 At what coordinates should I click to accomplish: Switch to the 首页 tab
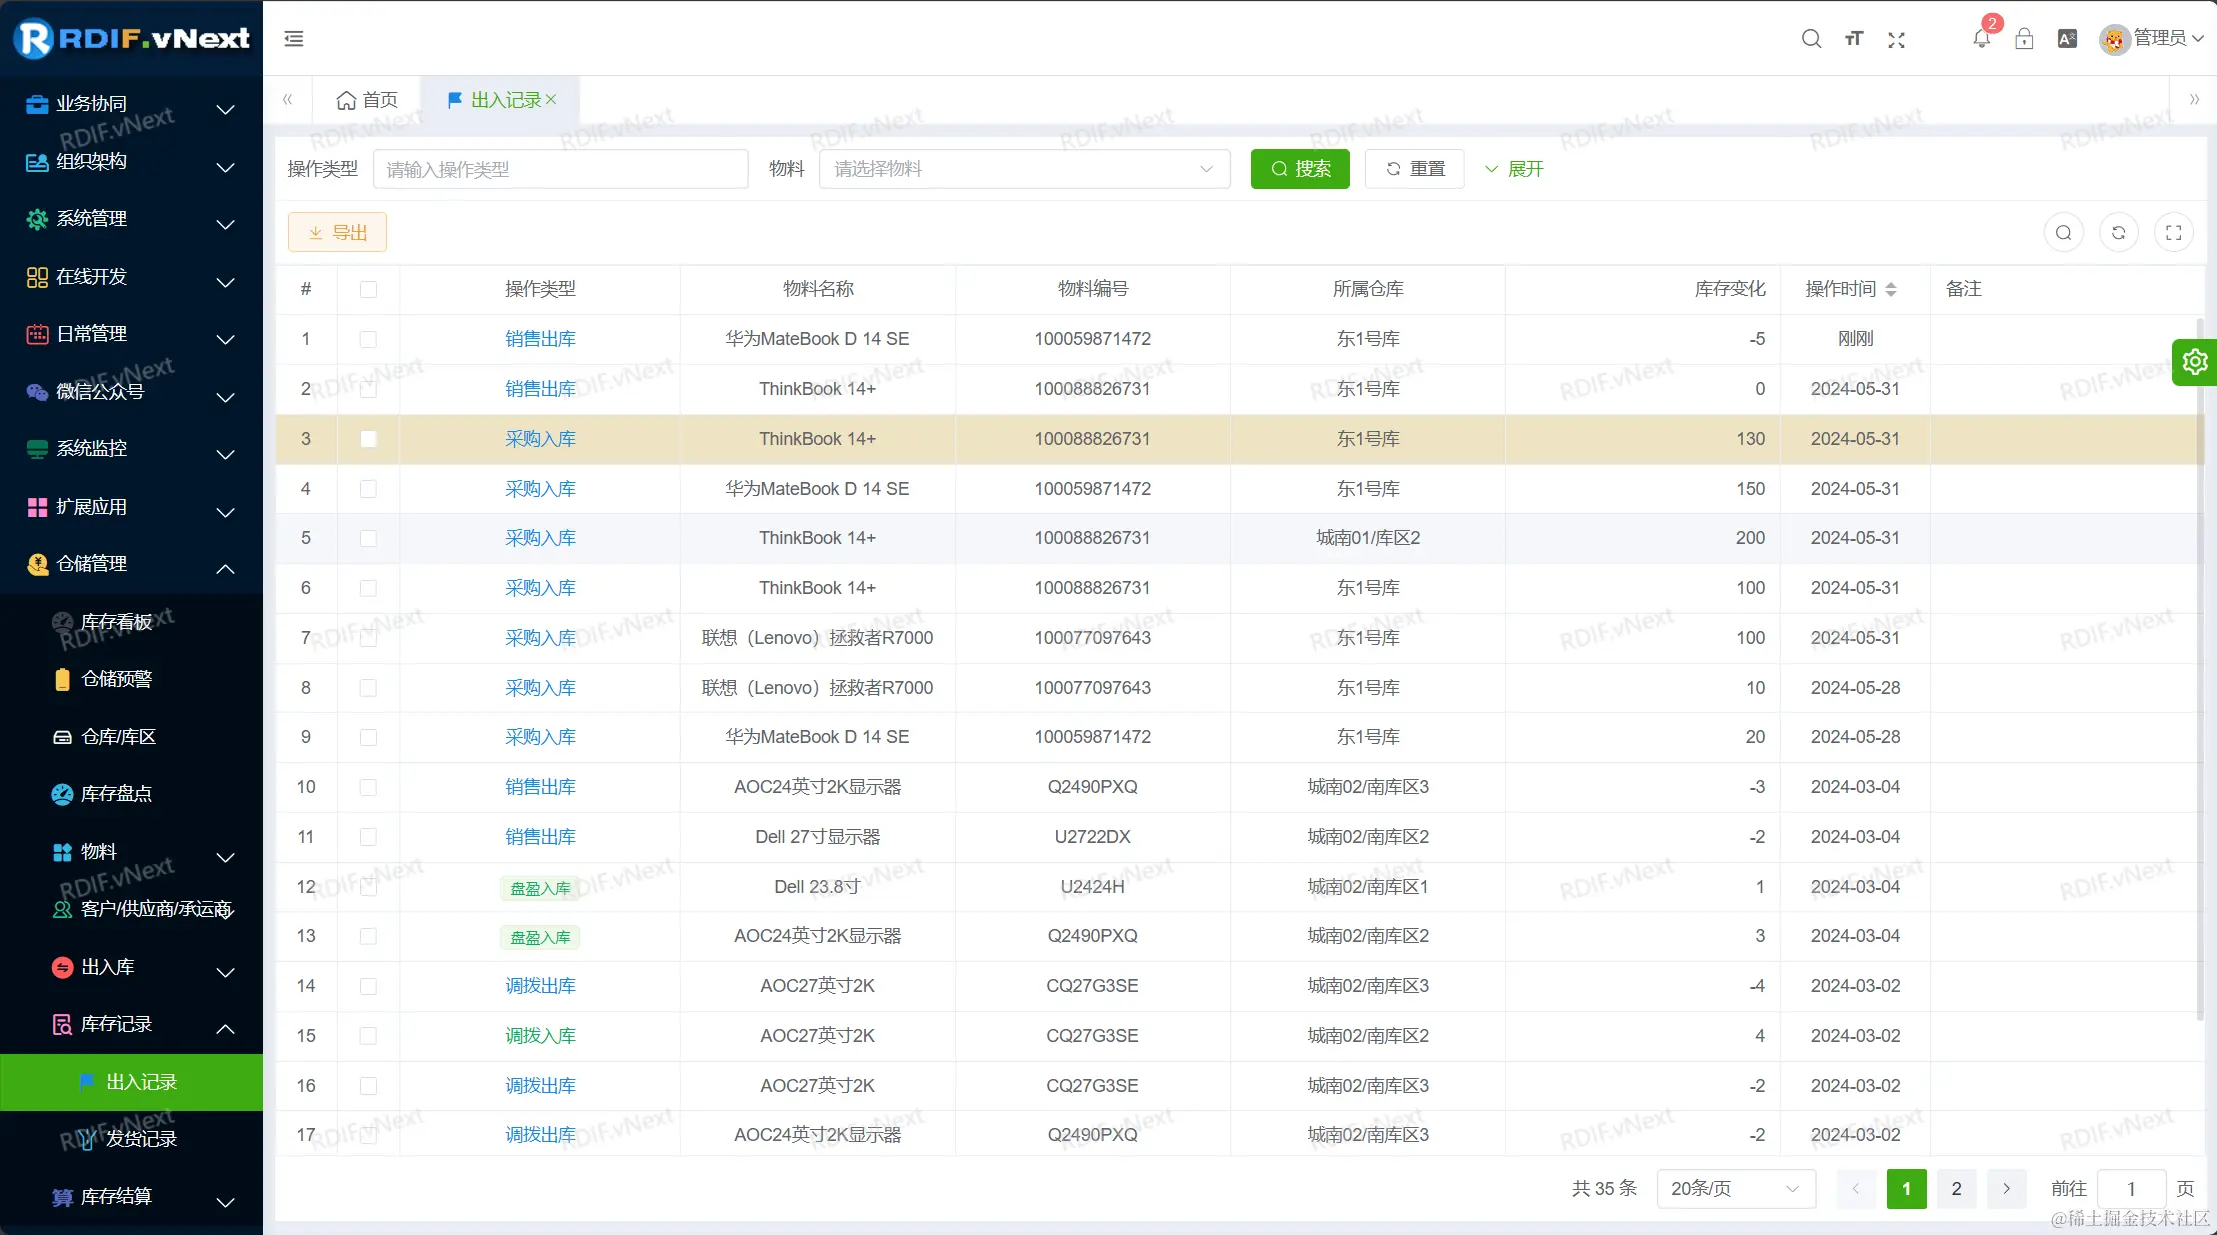pyautogui.click(x=367, y=100)
